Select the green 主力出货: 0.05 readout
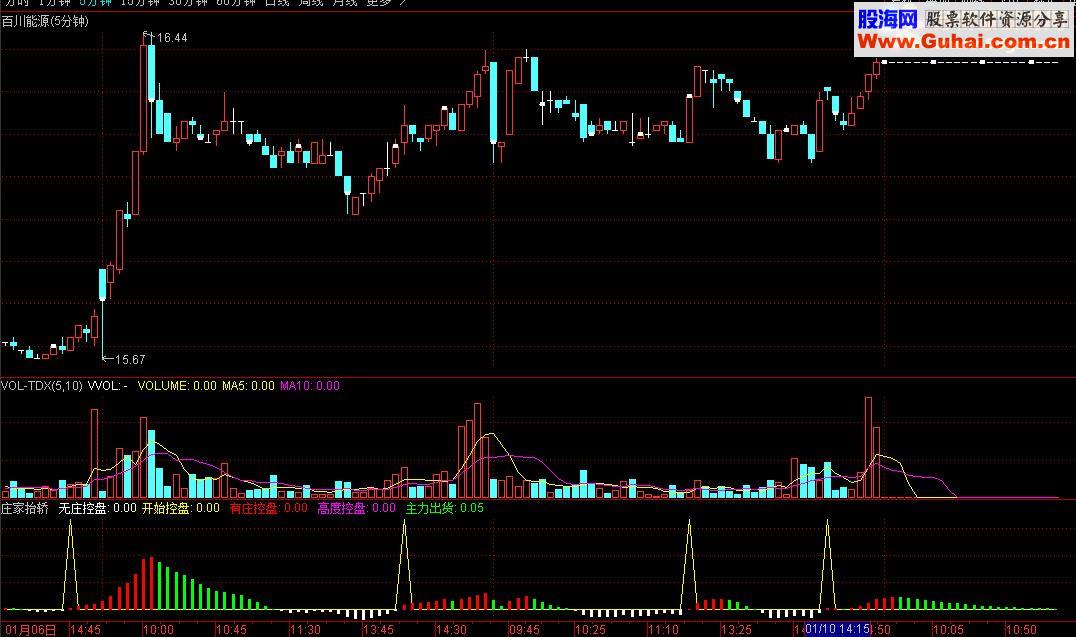This screenshot has width=1076, height=637. (445, 508)
